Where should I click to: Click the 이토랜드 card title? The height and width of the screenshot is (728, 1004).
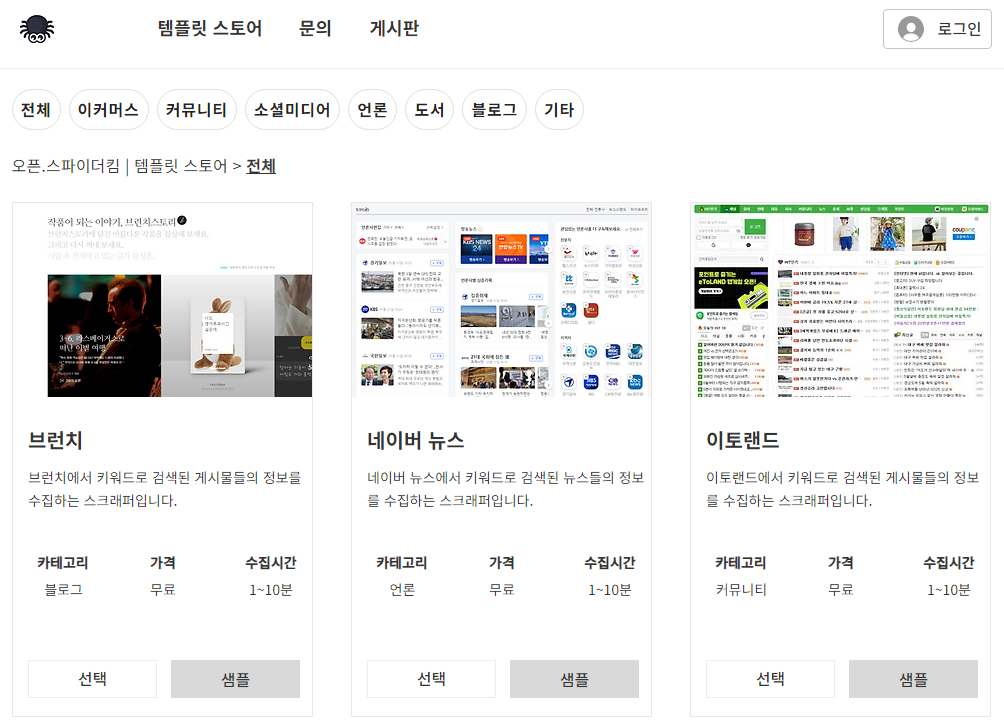point(743,441)
